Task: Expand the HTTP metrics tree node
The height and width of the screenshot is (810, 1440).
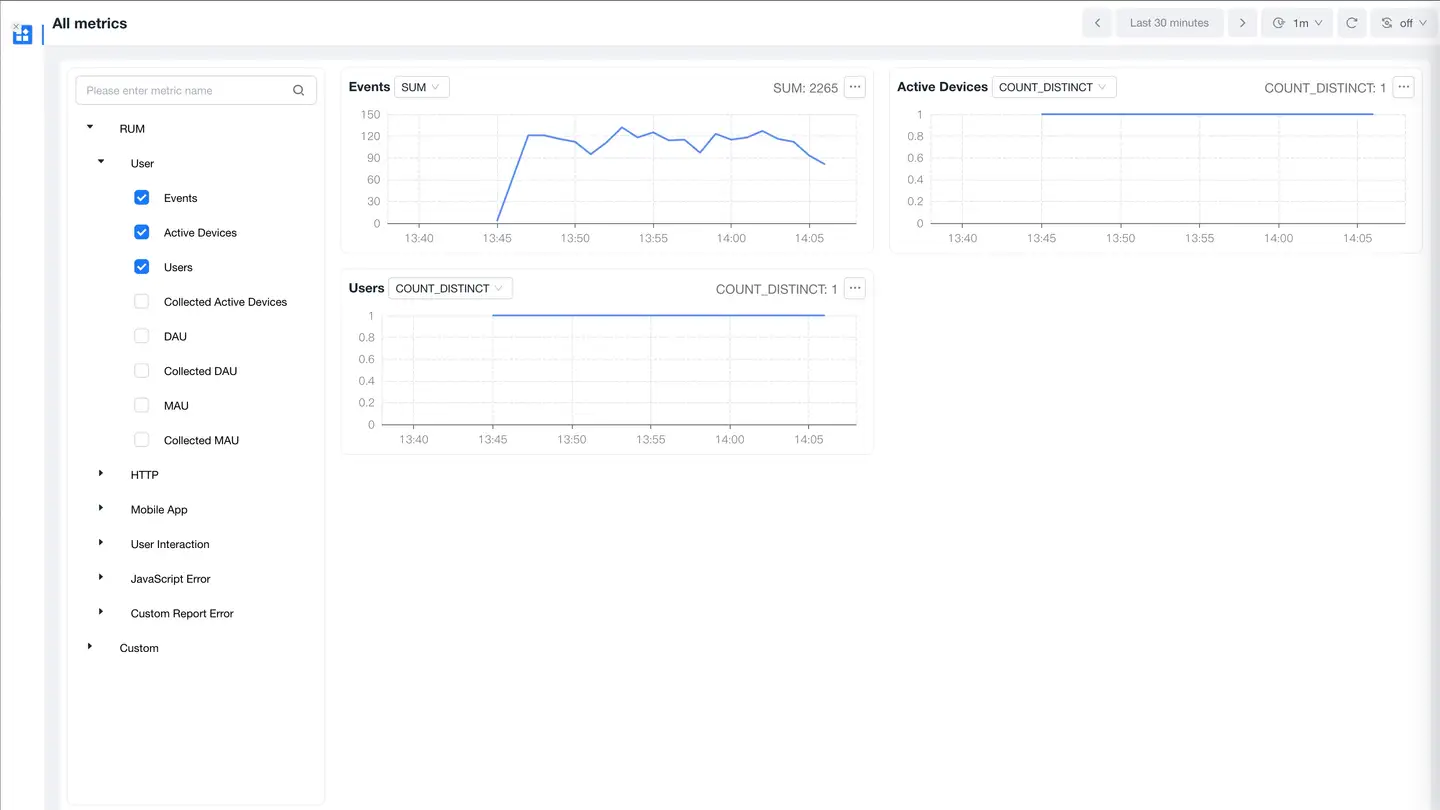Action: [101, 474]
